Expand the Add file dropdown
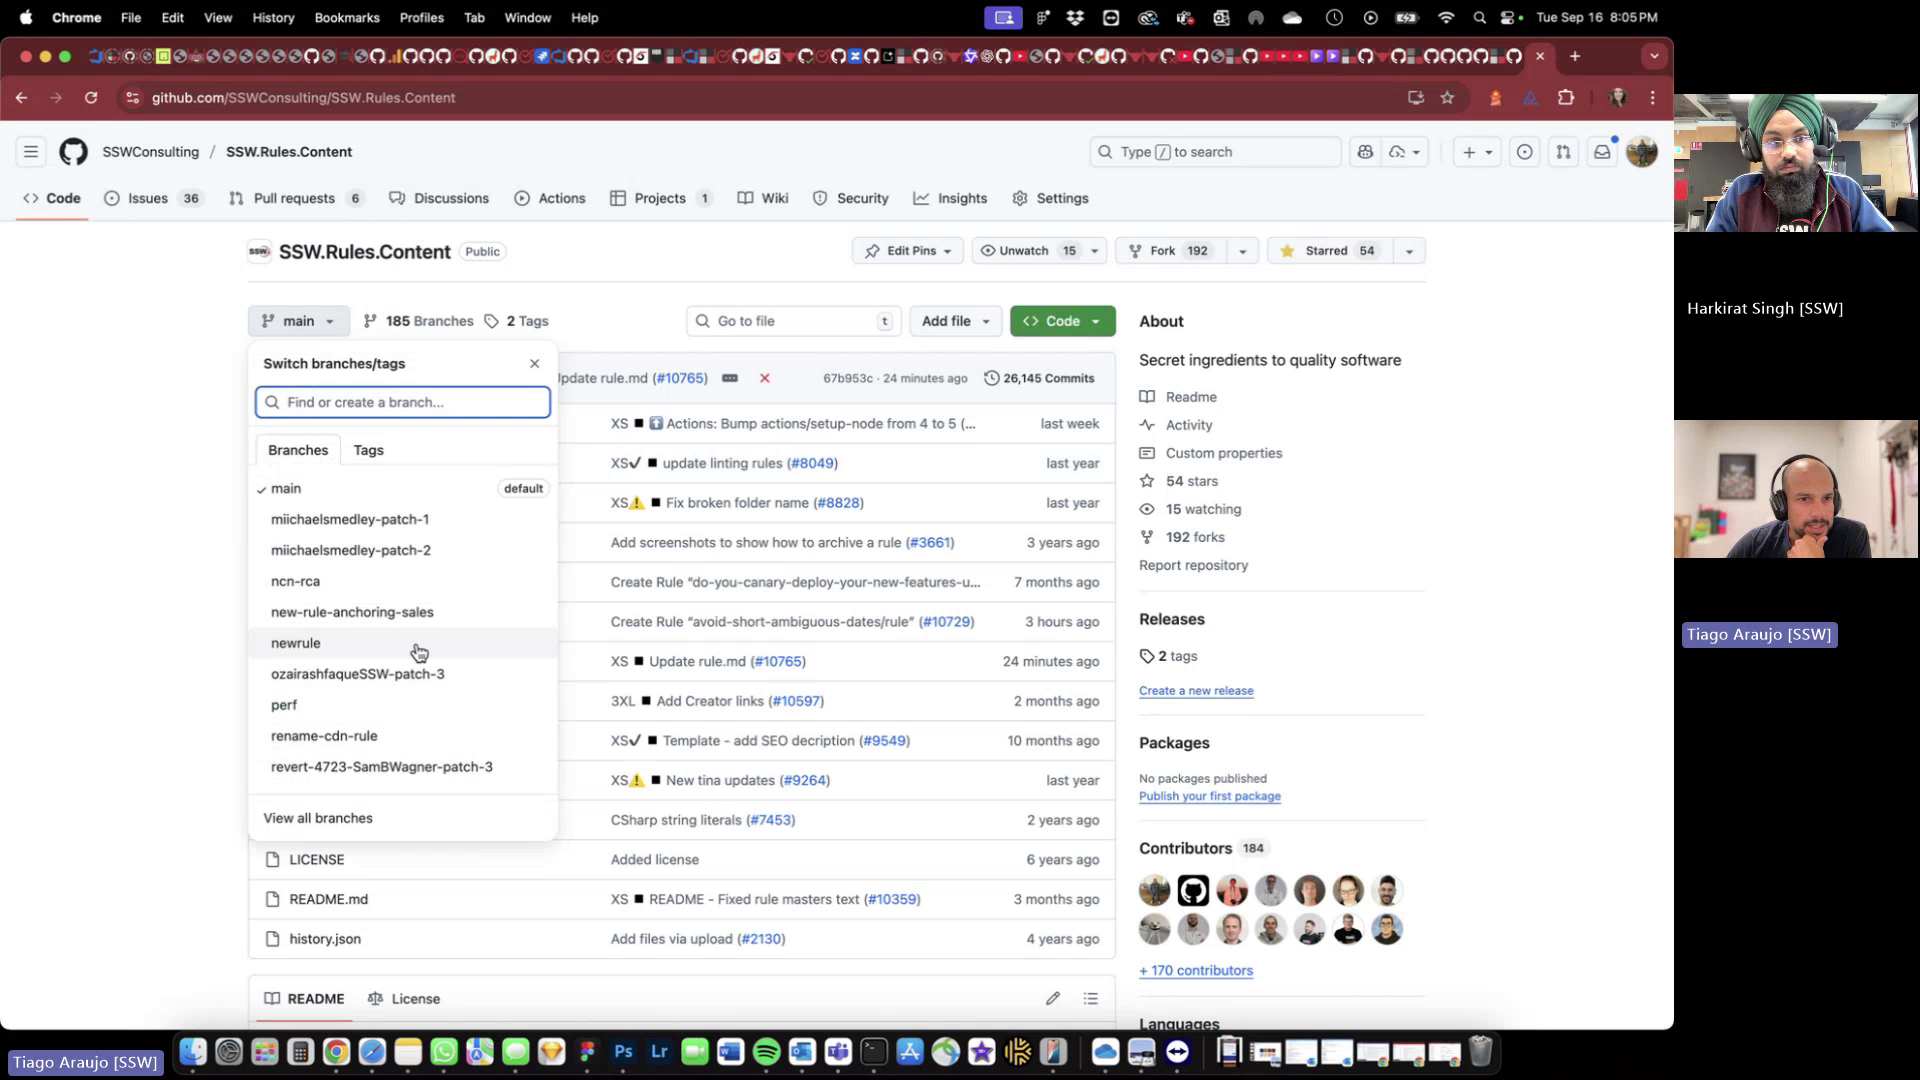This screenshot has width=1920, height=1080. point(954,320)
